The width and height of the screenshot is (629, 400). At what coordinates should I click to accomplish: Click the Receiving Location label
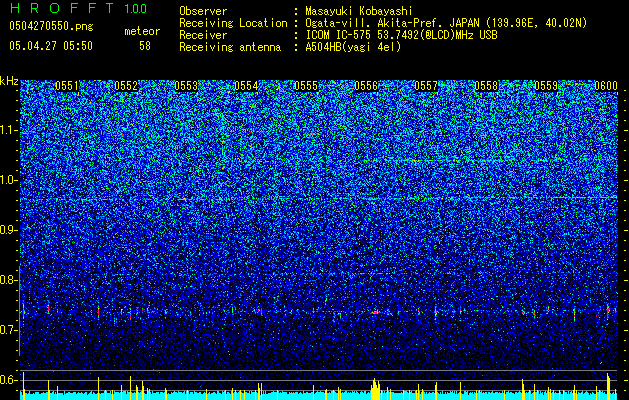[233, 24]
